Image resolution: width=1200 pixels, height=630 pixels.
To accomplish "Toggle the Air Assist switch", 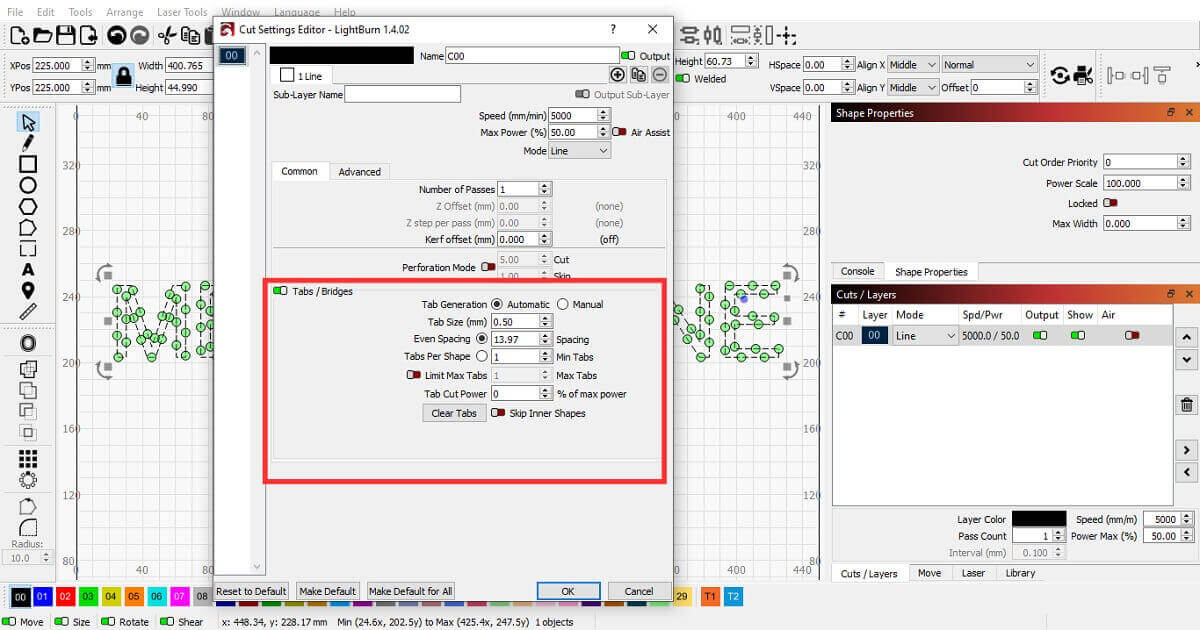I will point(620,132).
